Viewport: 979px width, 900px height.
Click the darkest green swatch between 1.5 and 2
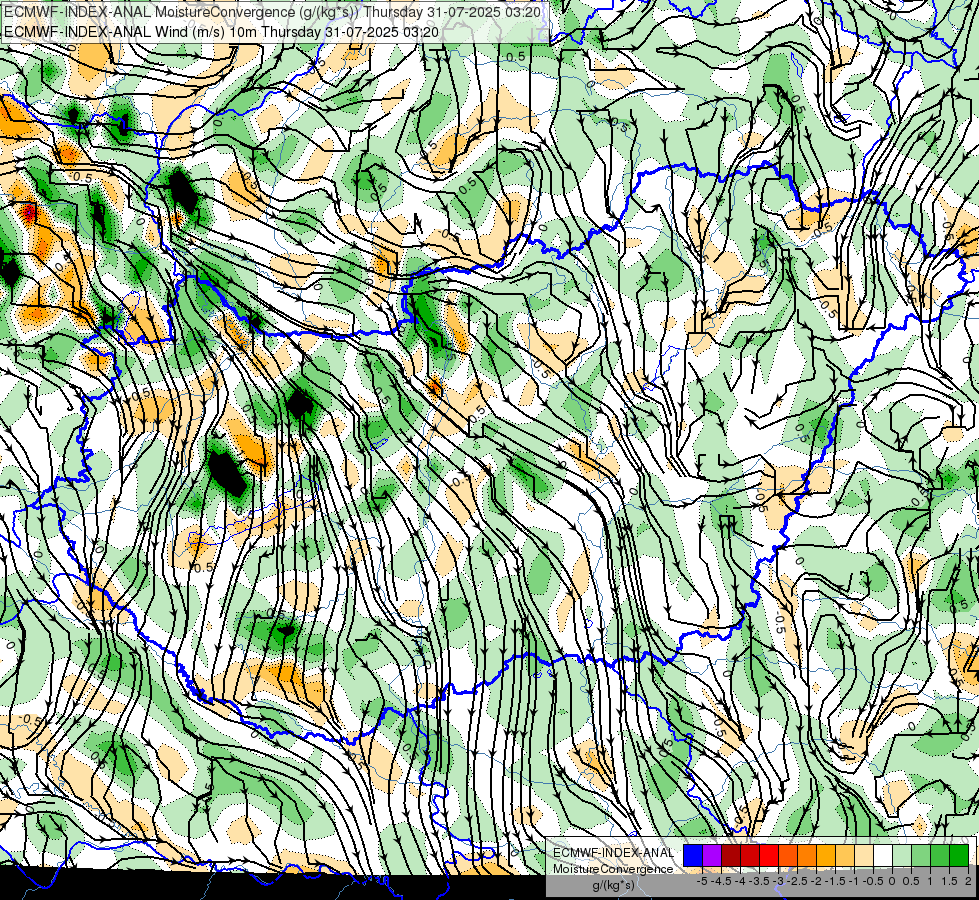pyautogui.click(x=958, y=855)
